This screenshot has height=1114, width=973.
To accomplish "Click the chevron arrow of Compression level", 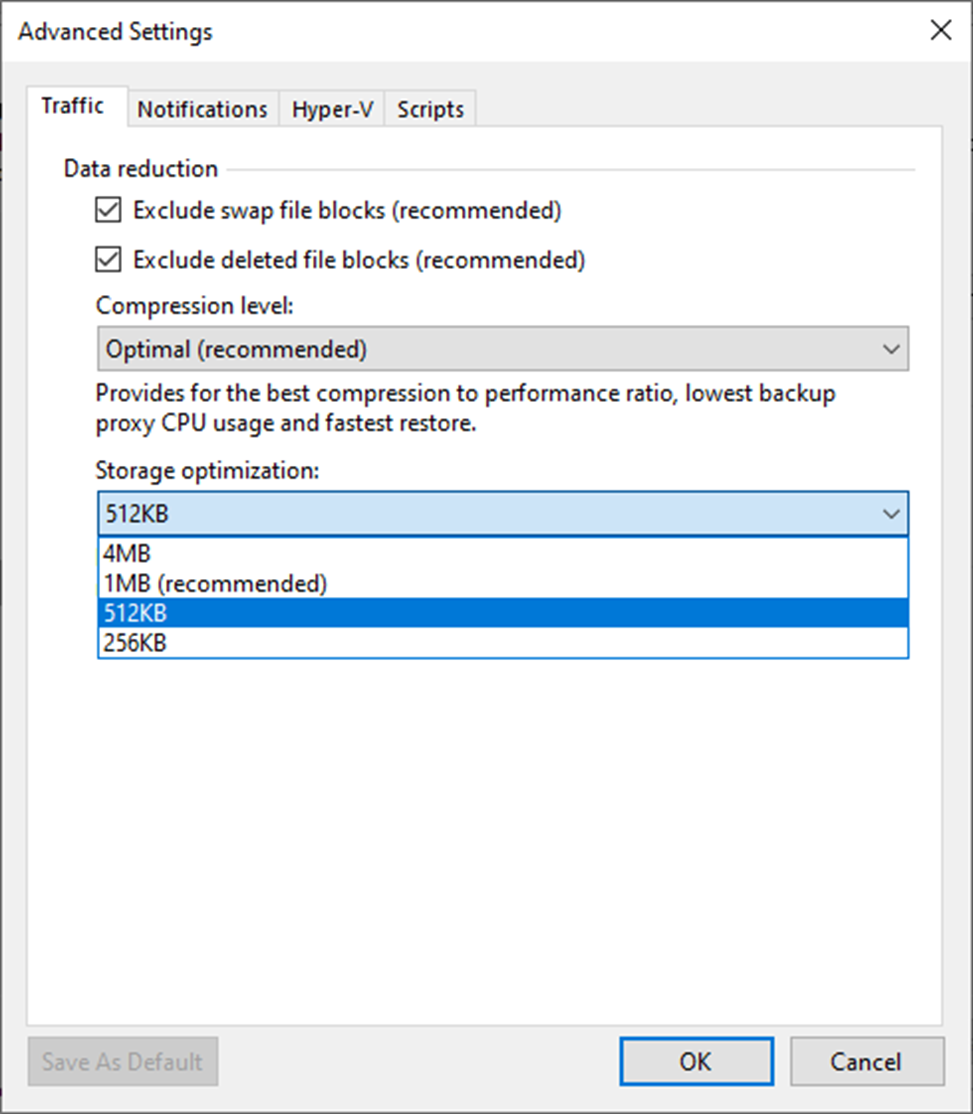I will tap(890, 350).
